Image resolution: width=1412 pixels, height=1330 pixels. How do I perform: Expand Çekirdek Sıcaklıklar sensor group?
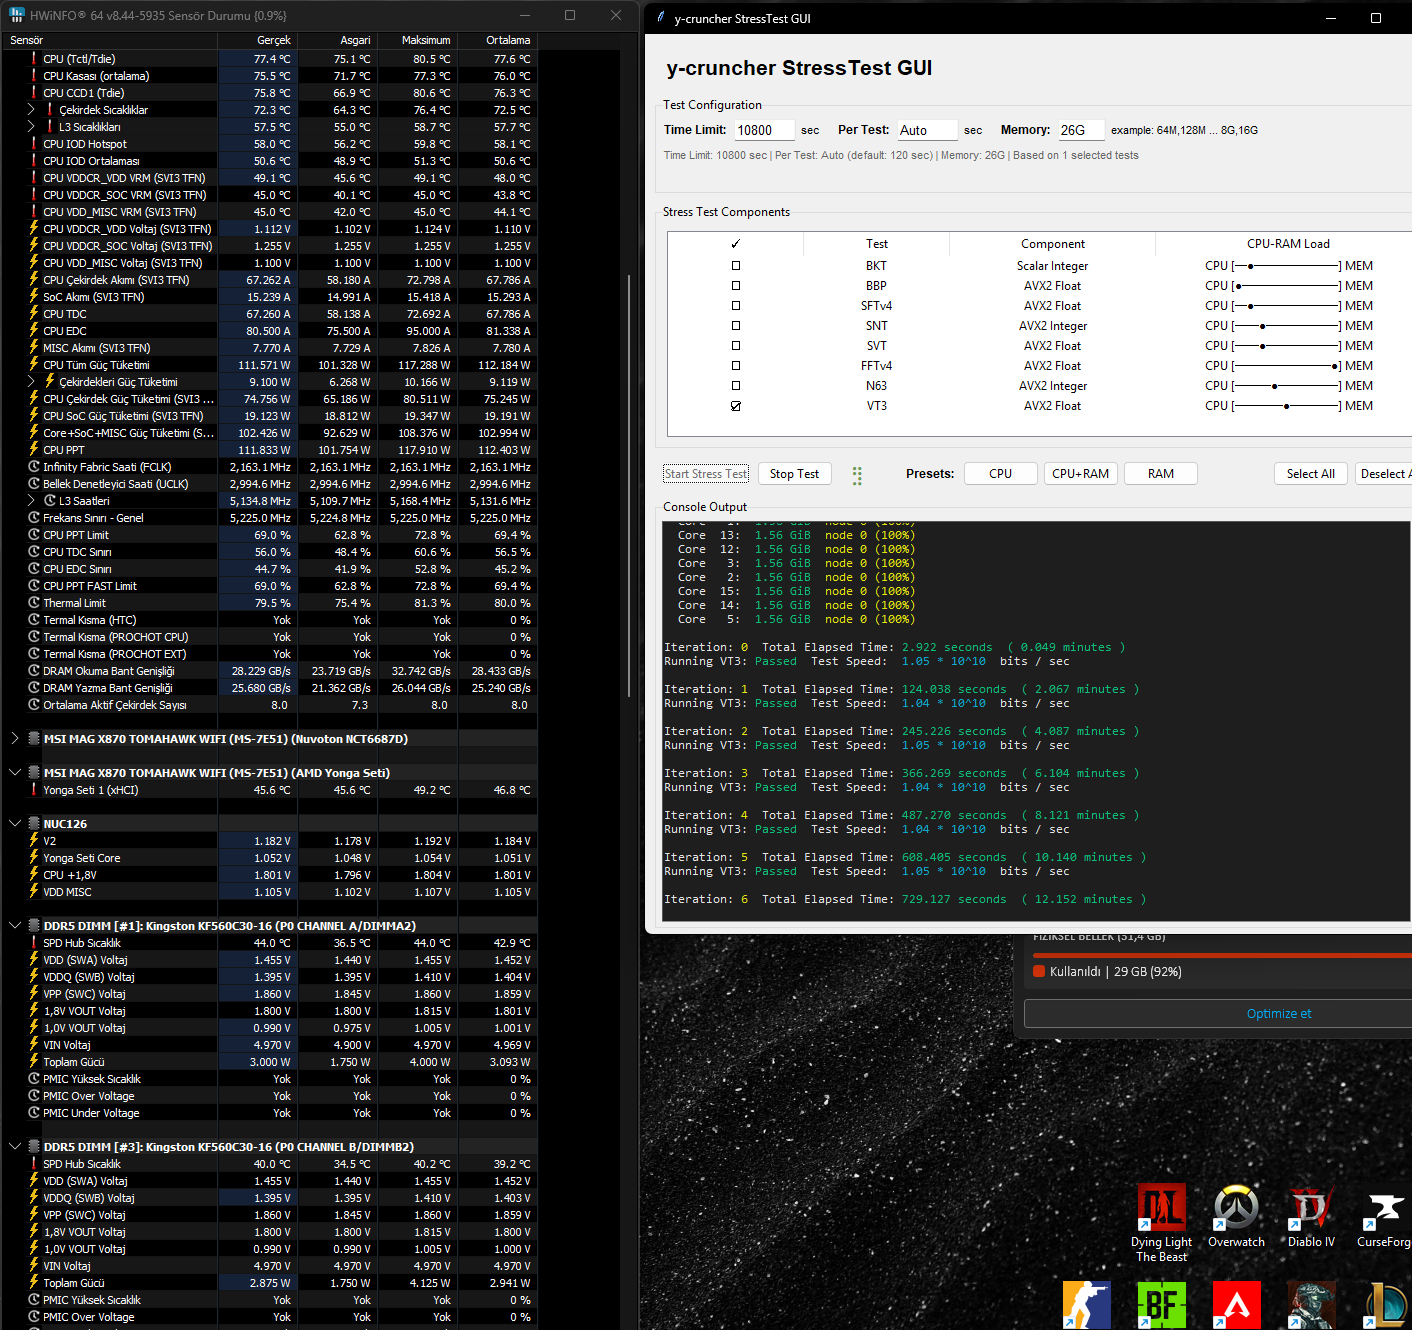31,110
